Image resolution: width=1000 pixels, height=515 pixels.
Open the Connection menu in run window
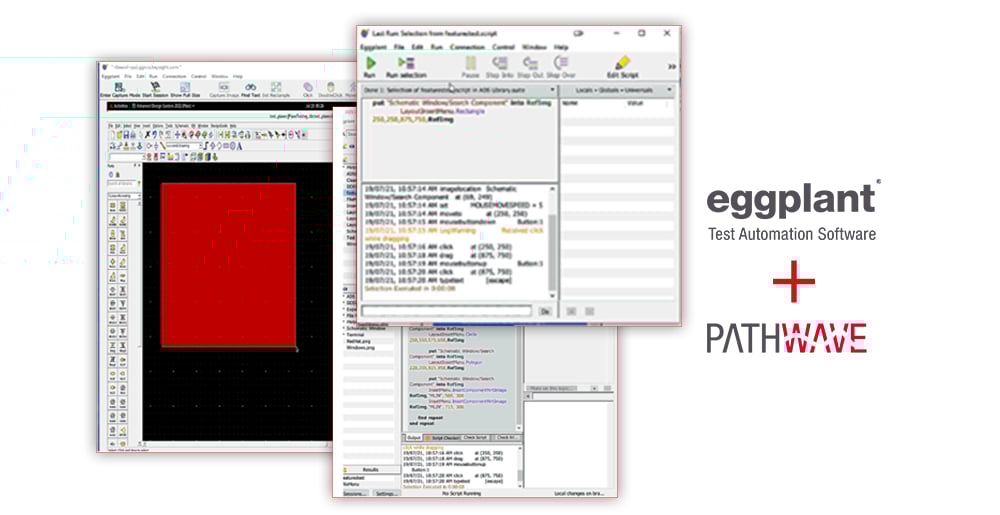tap(467, 47)
